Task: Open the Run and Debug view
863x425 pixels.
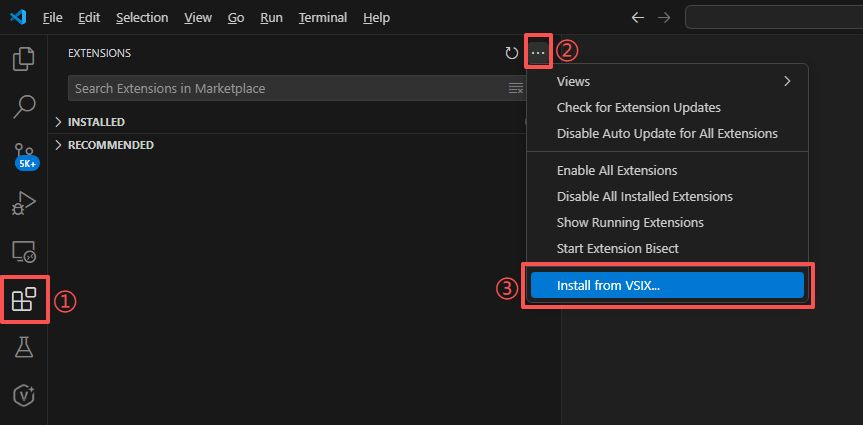Action: 23,203
